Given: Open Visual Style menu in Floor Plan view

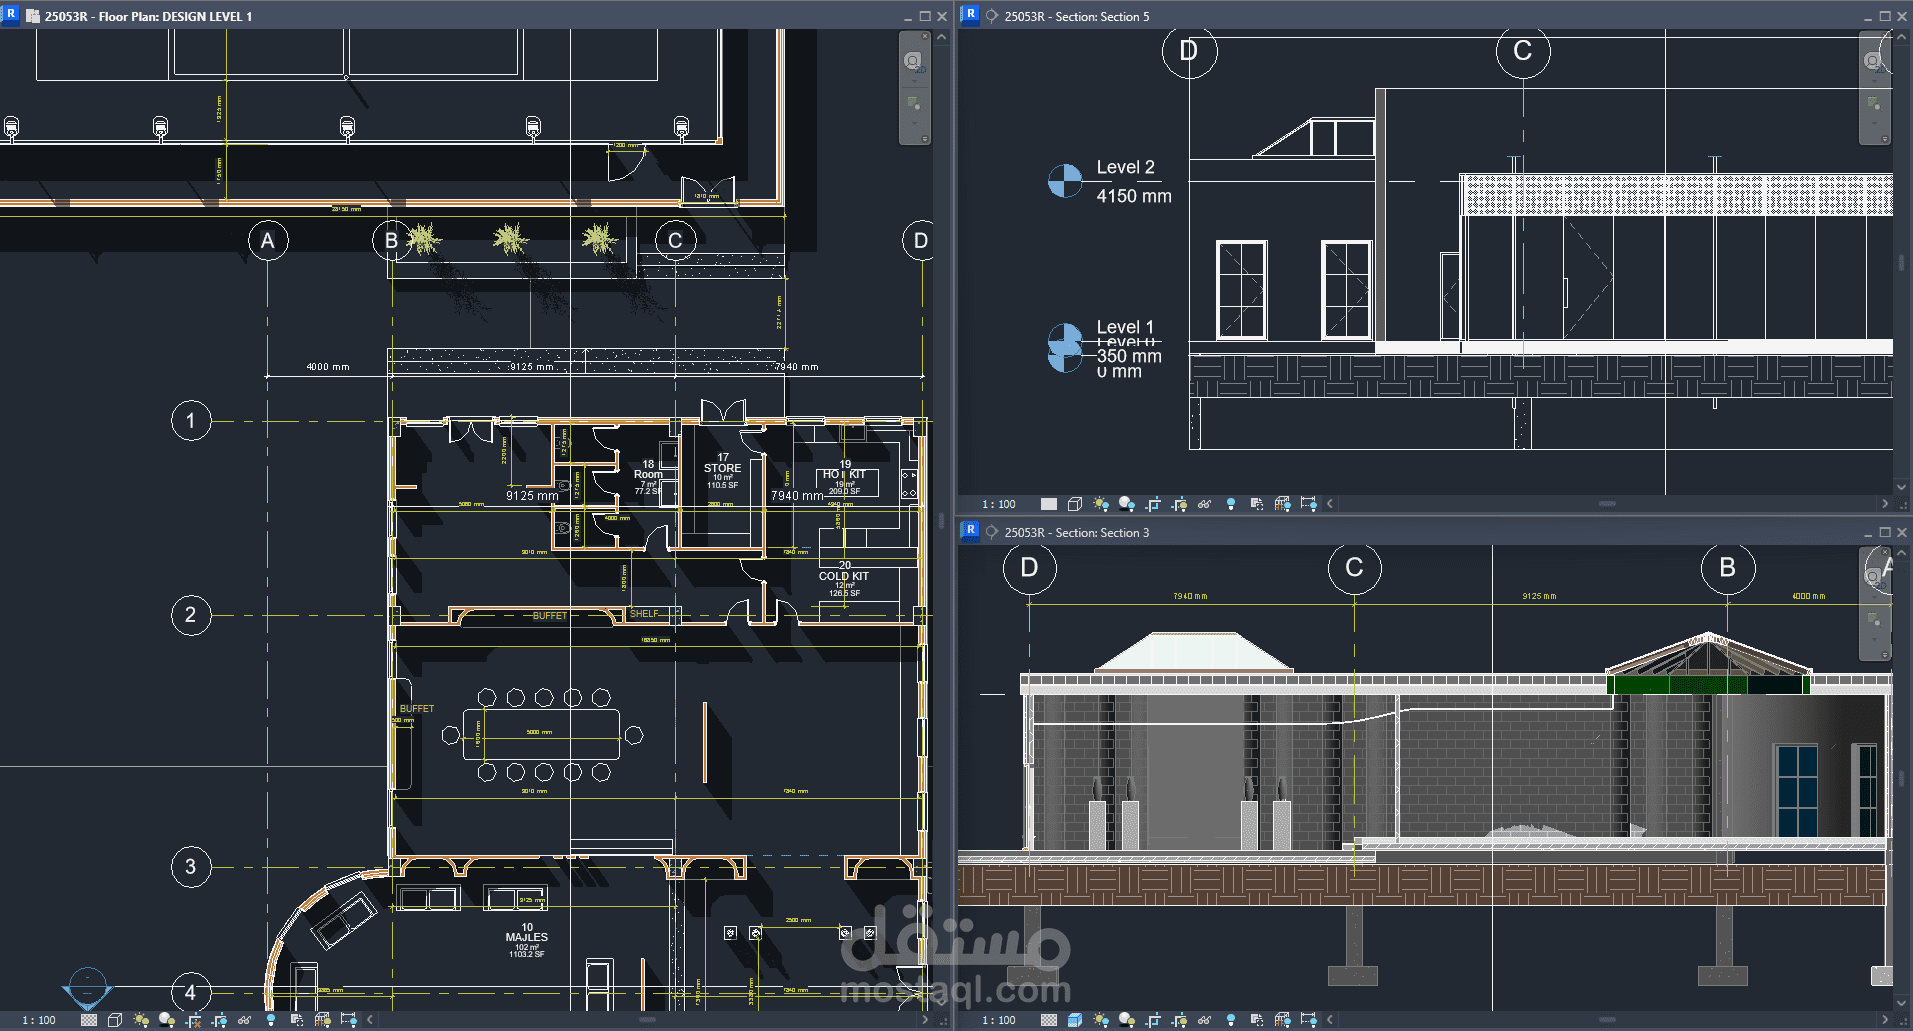Looking at the screenshot, I should (x=115, y=1020).
